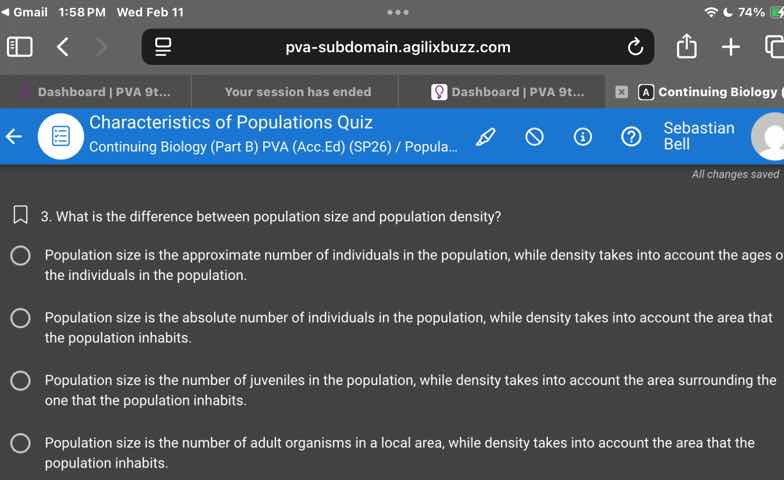Select answer about absolute number of individuals
This screenshot has height=480, width=784.
click(20, 318)
